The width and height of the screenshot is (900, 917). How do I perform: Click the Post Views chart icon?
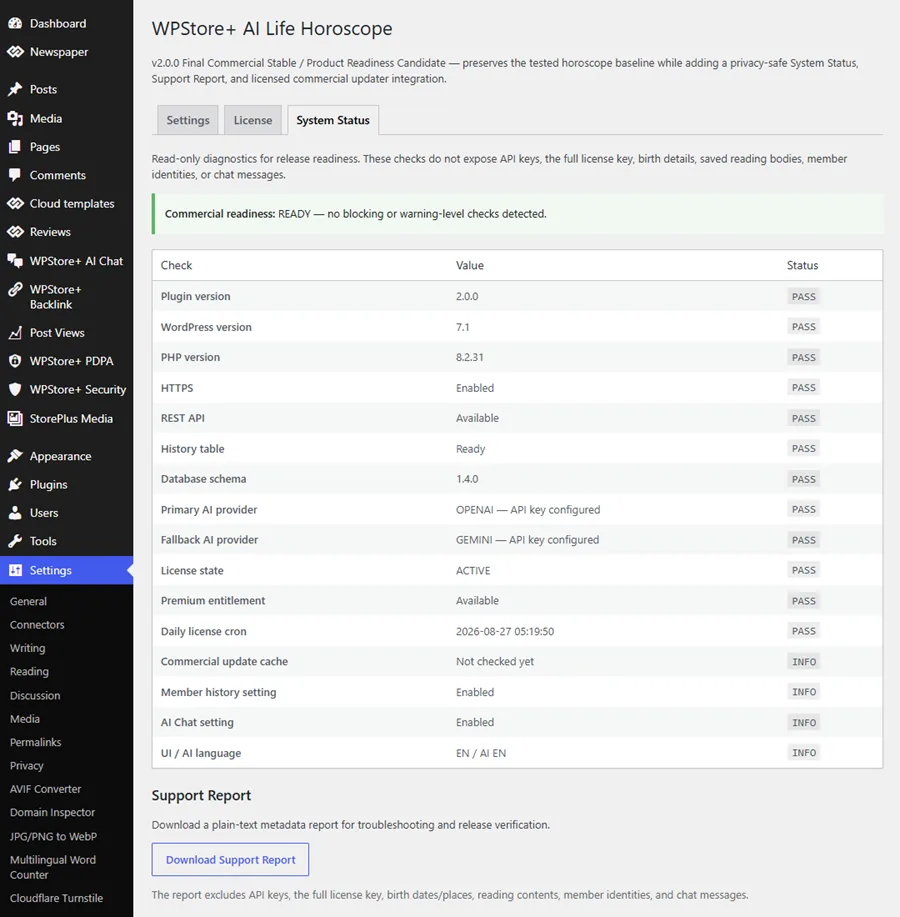pos(15,333)
